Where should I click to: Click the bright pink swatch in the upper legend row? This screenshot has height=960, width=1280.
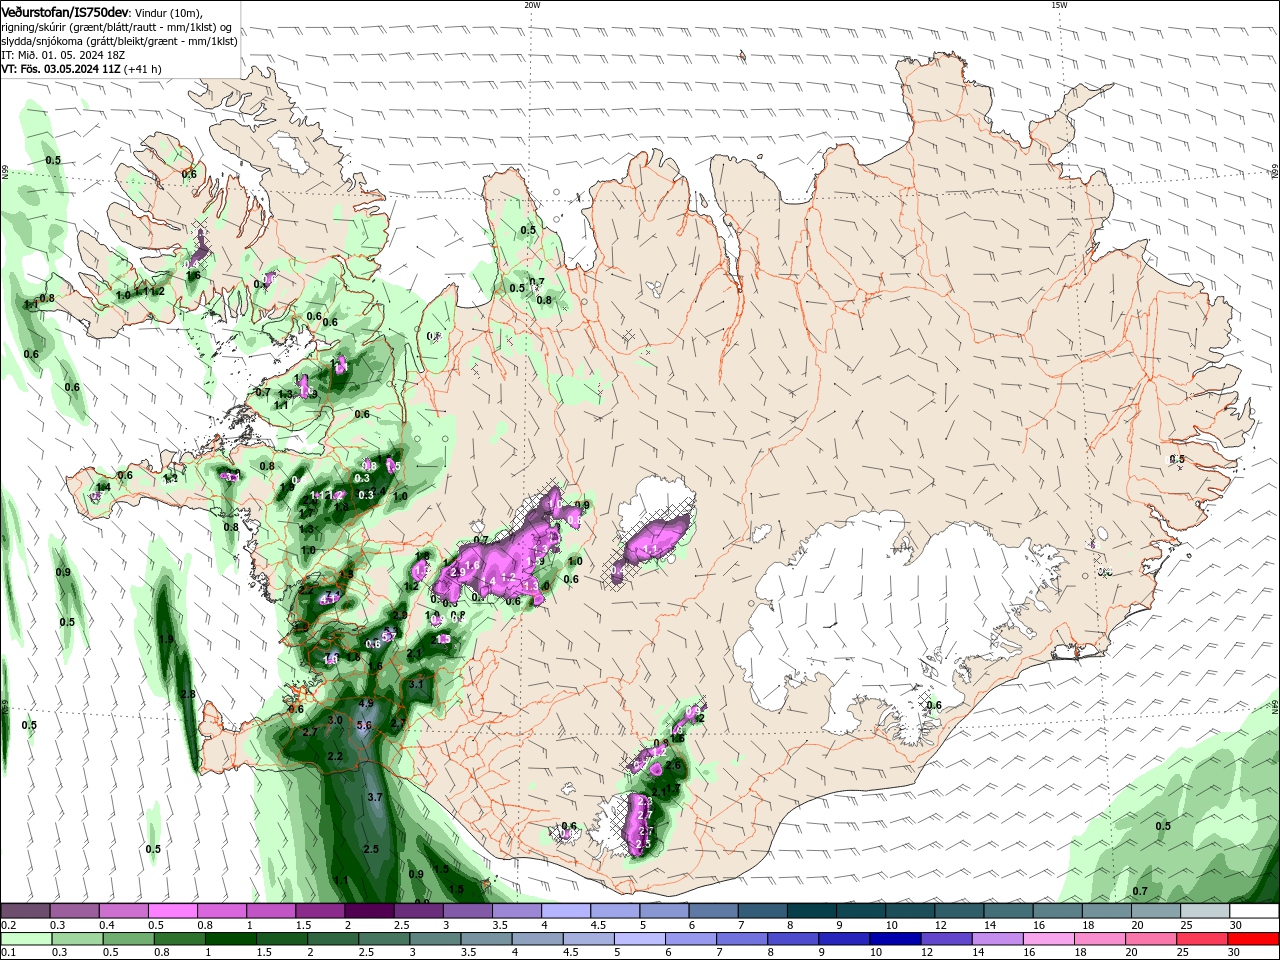pos(172,911)
